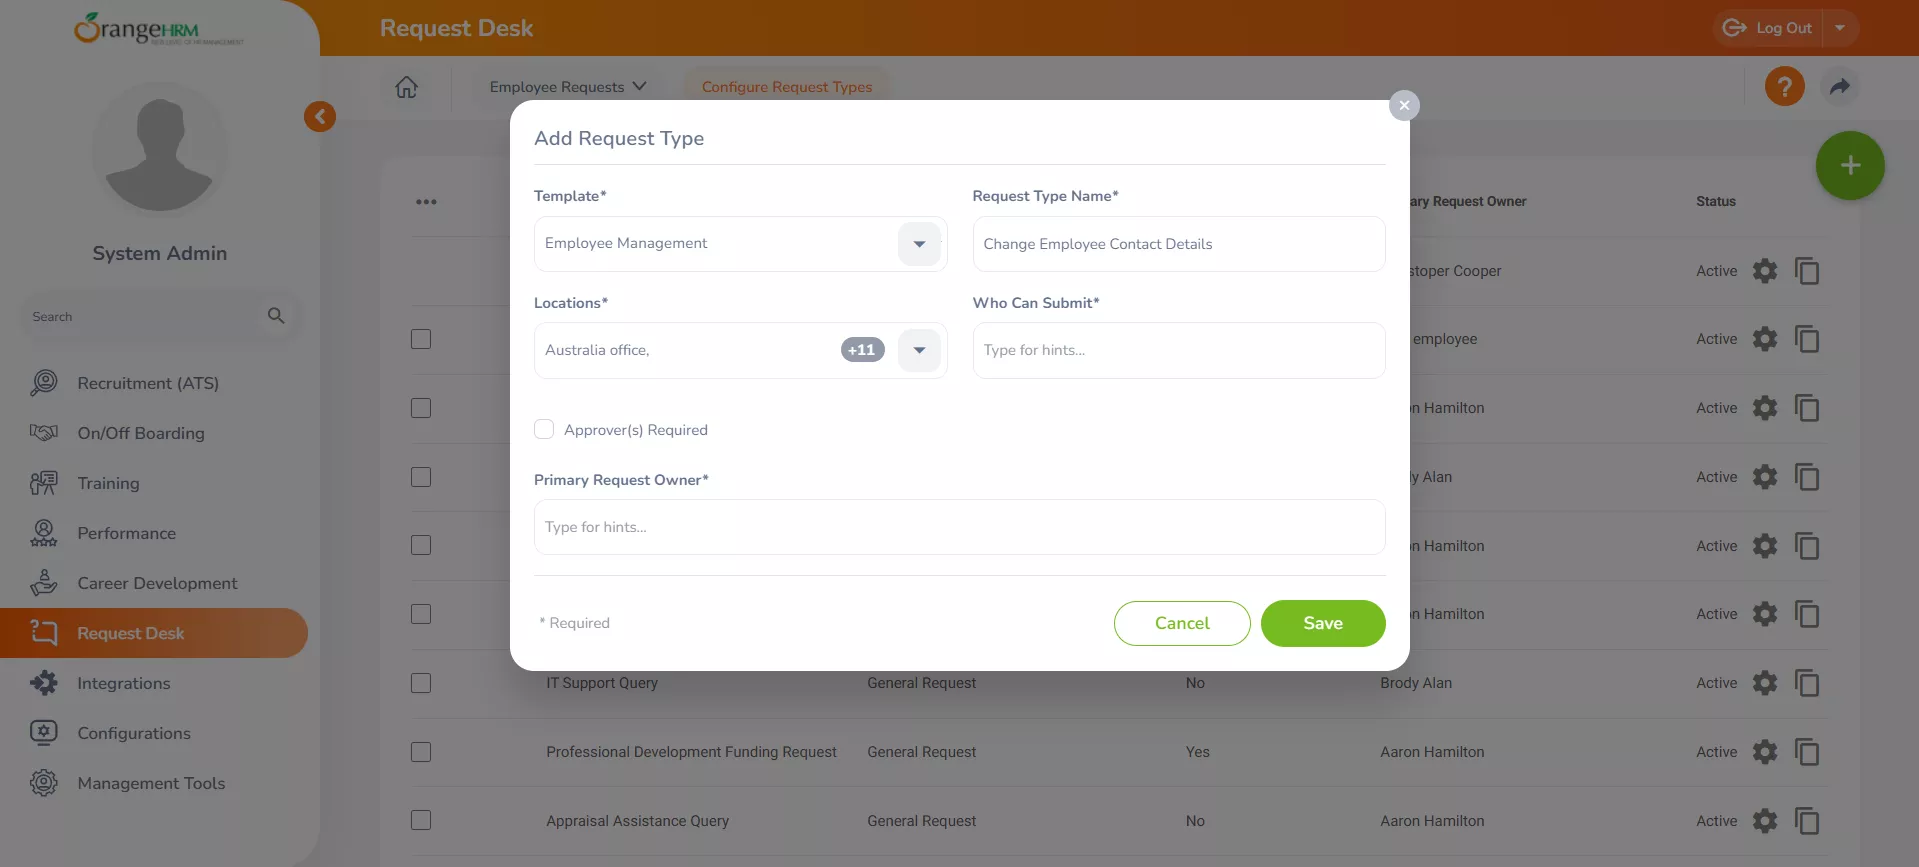Collapse the sidebar with orange arrow
This screenshot has height=867, width=1919.
pyautogui.click(x=320, y=117)
